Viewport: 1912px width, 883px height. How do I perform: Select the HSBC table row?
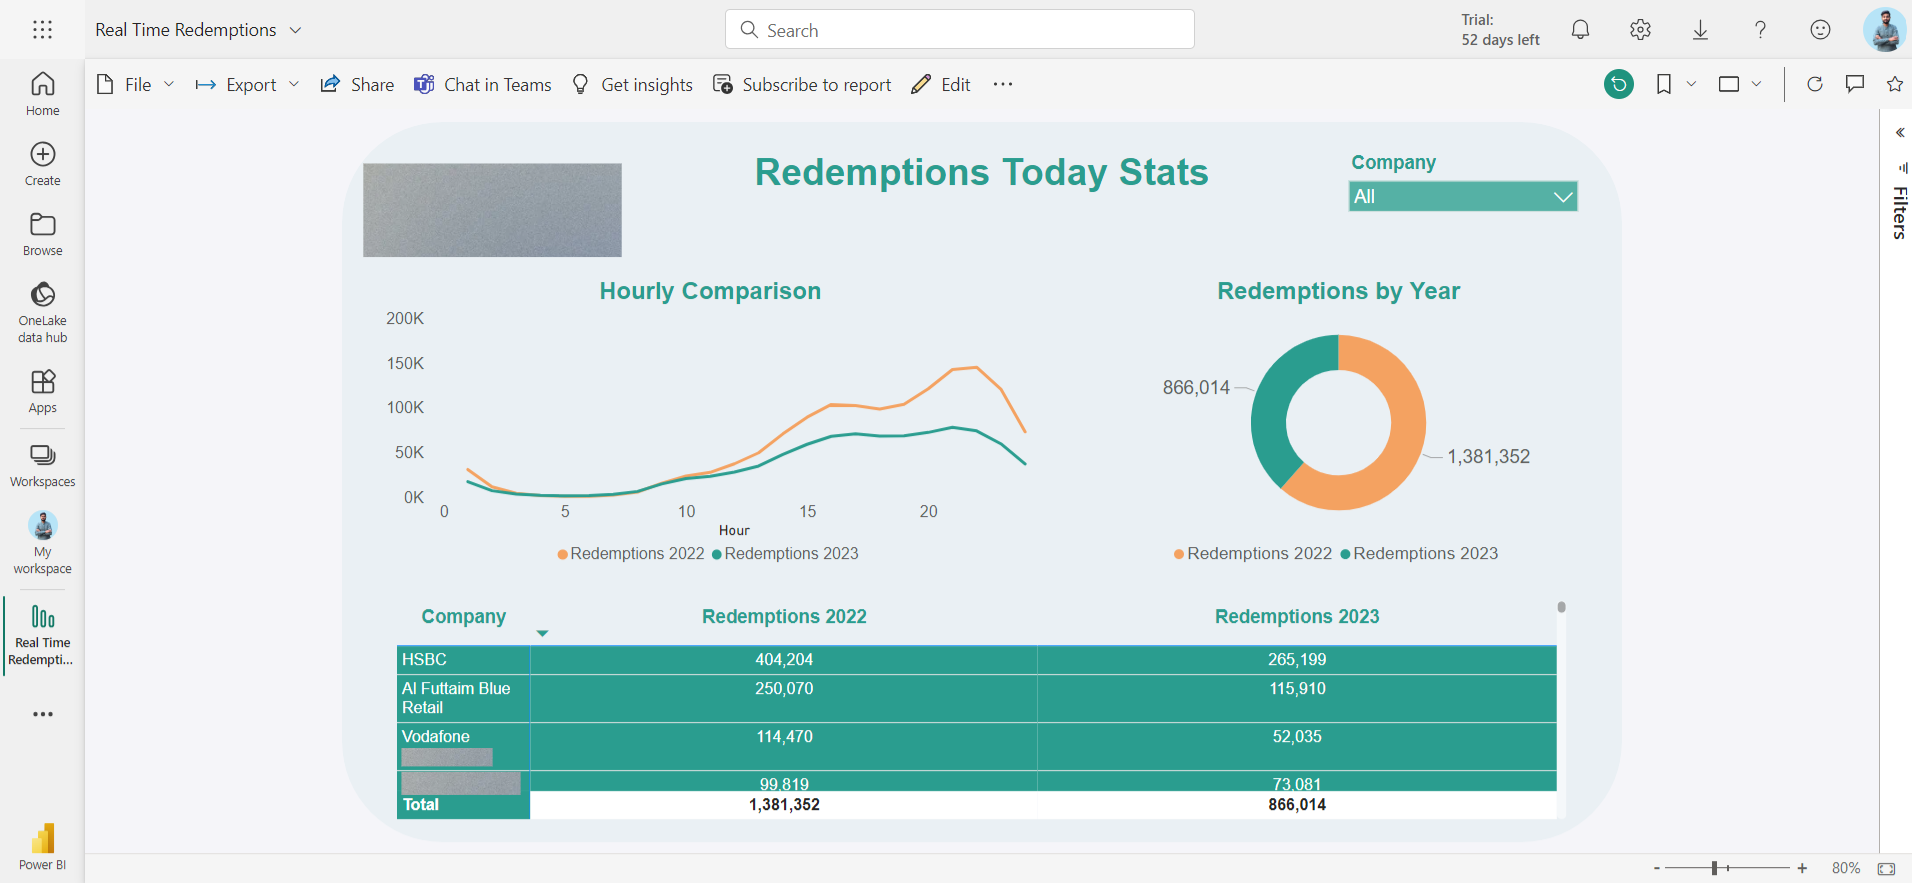976,660
